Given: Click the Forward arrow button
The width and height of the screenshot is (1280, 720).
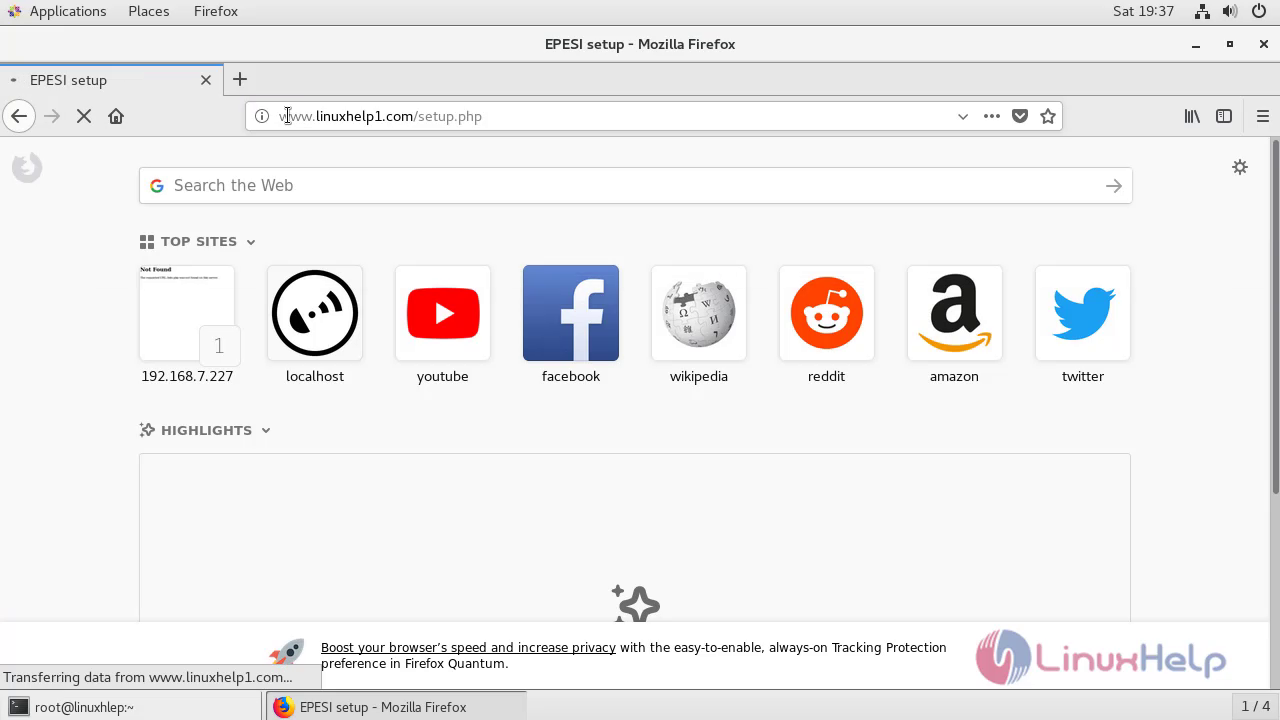Looking at the screenshot, I should [52, 116].
